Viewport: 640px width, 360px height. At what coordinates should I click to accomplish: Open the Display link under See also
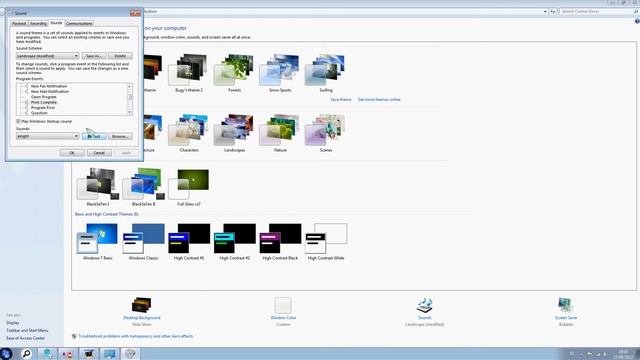click(x=13, y=323)
